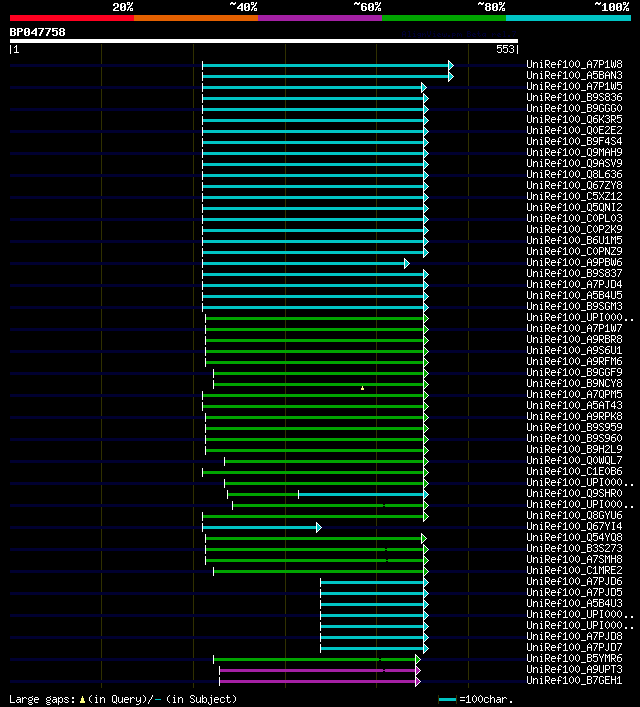Image resolution: width=640 pixels, height=707 pixels.
Task: Click the start tick of UniRef100_Q0WQL7 alignment
Action: point(225,461)
